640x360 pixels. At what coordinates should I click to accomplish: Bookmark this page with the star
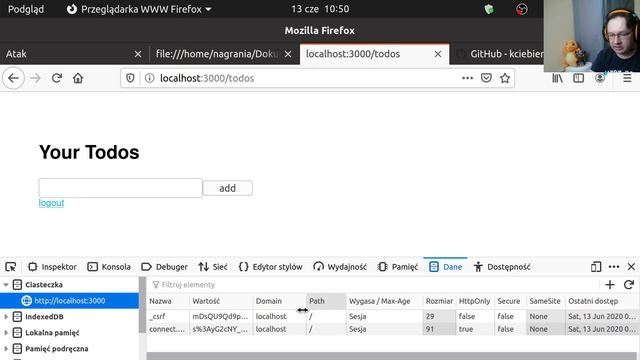(x=505, y=78)
